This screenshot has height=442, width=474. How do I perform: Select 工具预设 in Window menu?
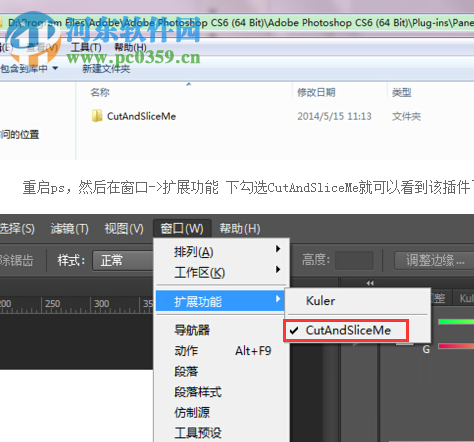tap(221, 433)
